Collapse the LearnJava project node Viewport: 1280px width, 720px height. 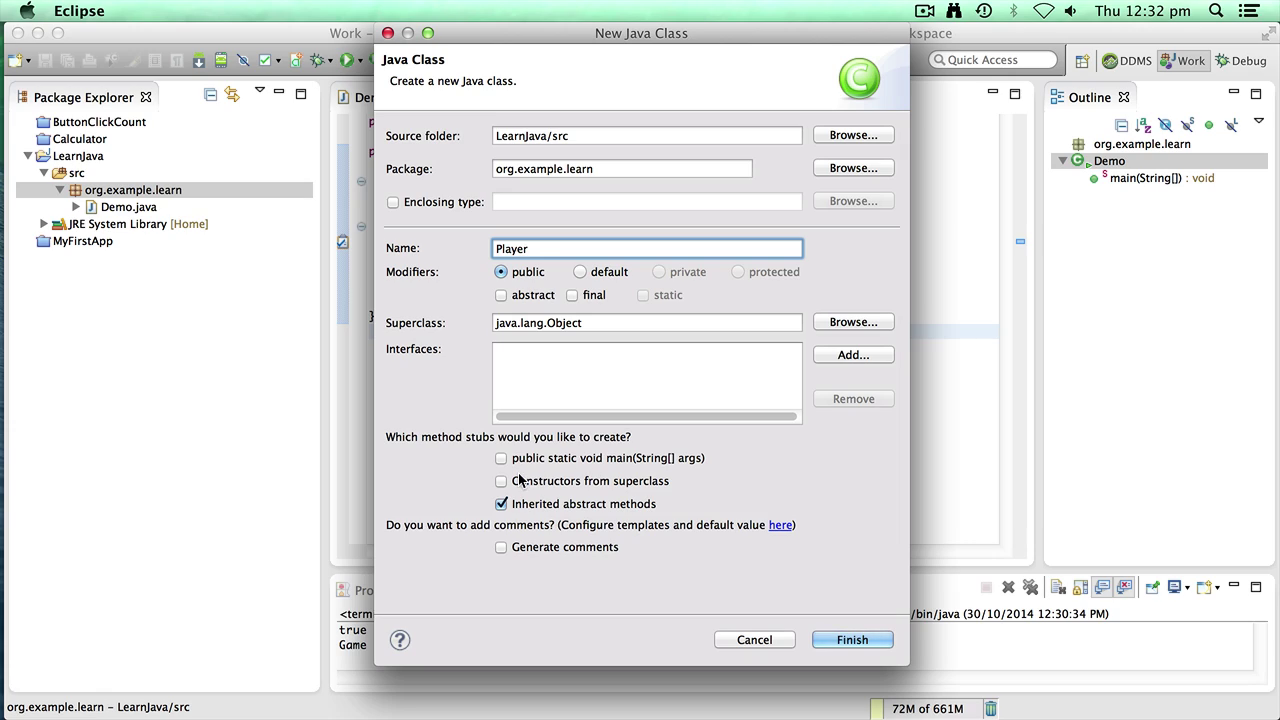[28, 156]
